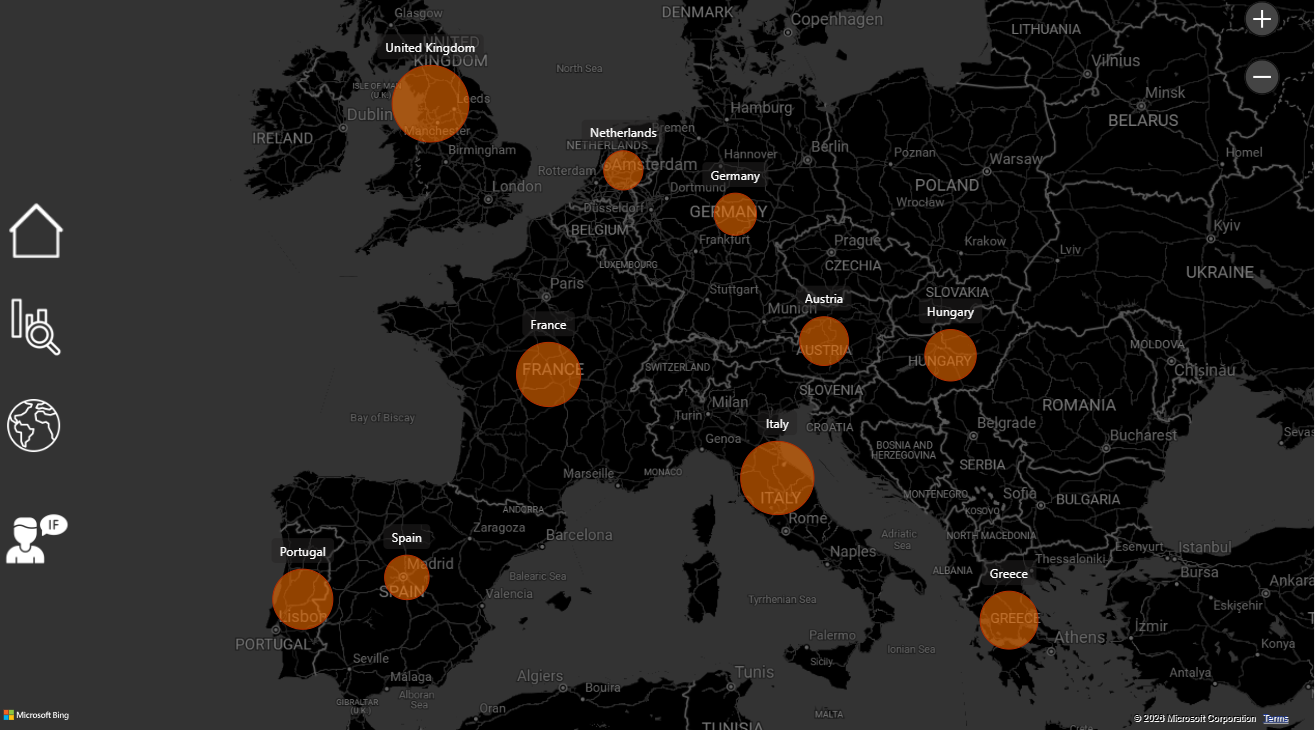Click the Barcelona city label

[x=579, y=535]
